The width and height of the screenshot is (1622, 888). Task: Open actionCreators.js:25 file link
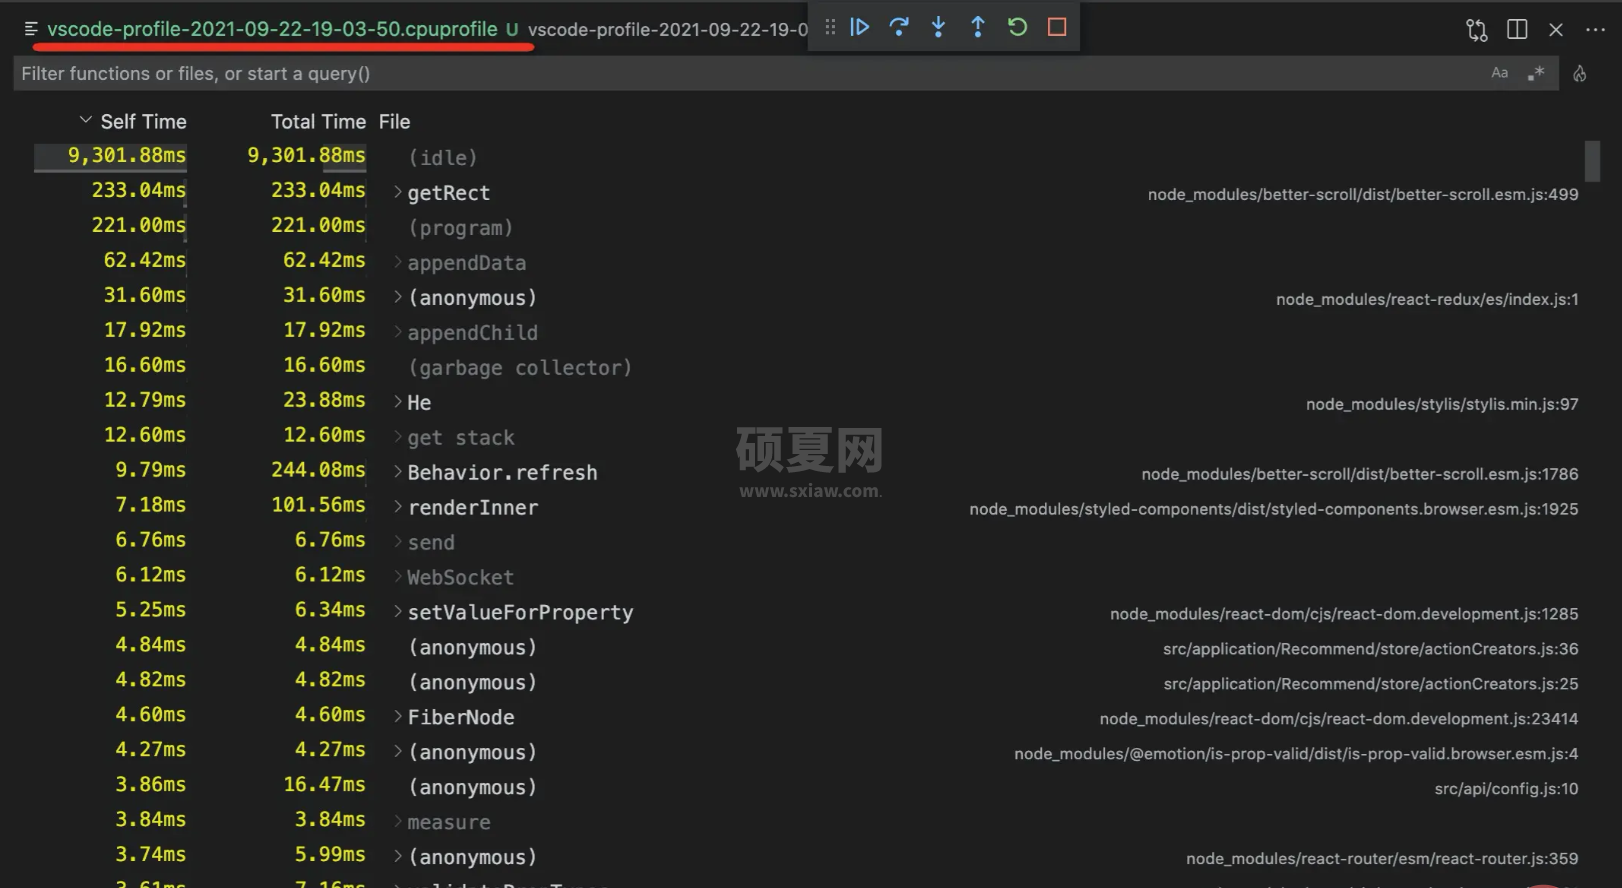point(1371,684)
